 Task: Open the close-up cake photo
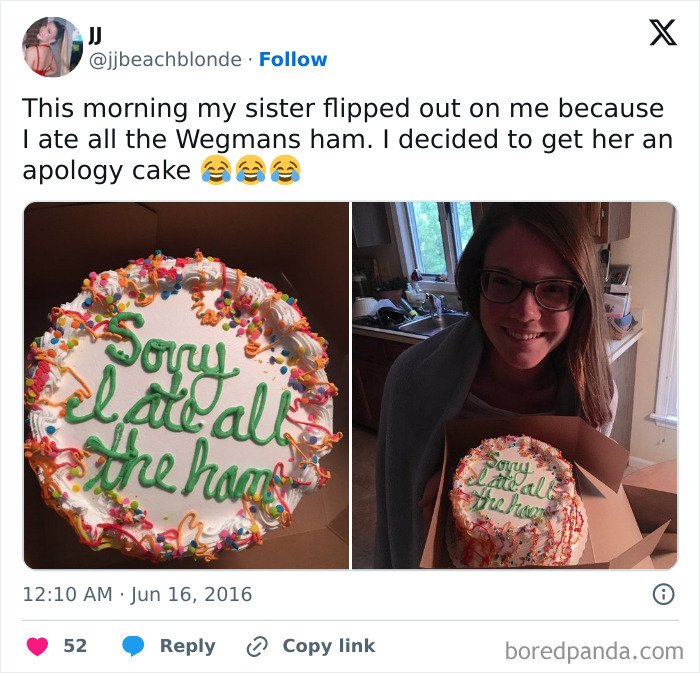click(186, 386)
